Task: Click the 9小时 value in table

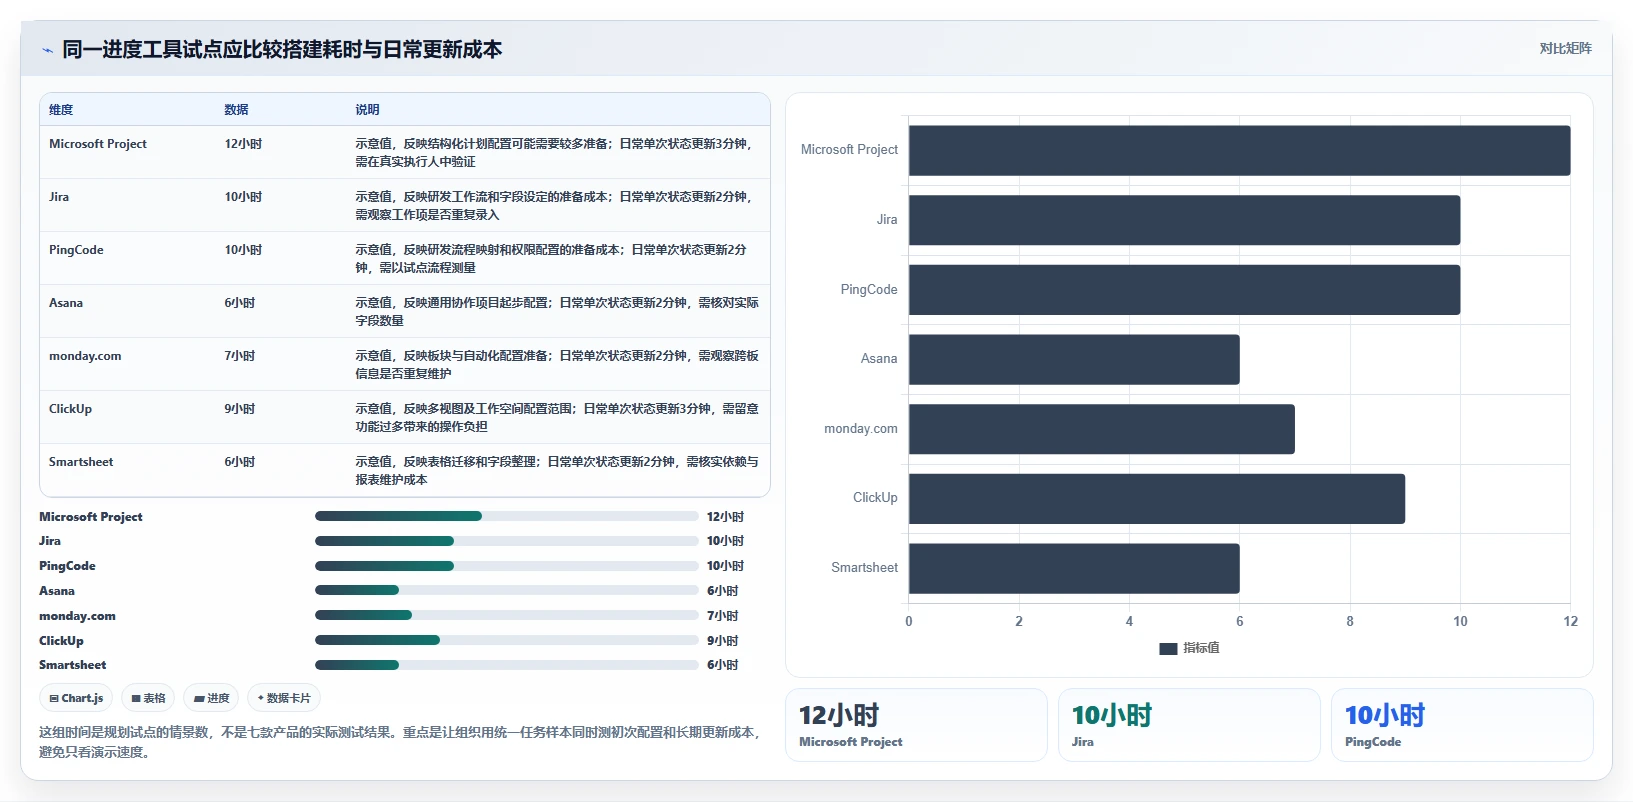Action: tap(240, 409)
